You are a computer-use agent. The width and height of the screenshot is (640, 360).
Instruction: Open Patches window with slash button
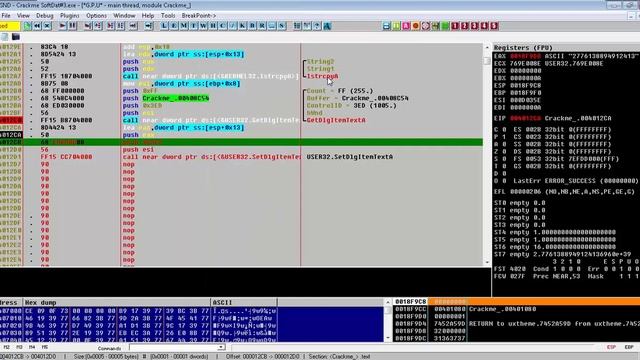(x=233, y=26)
